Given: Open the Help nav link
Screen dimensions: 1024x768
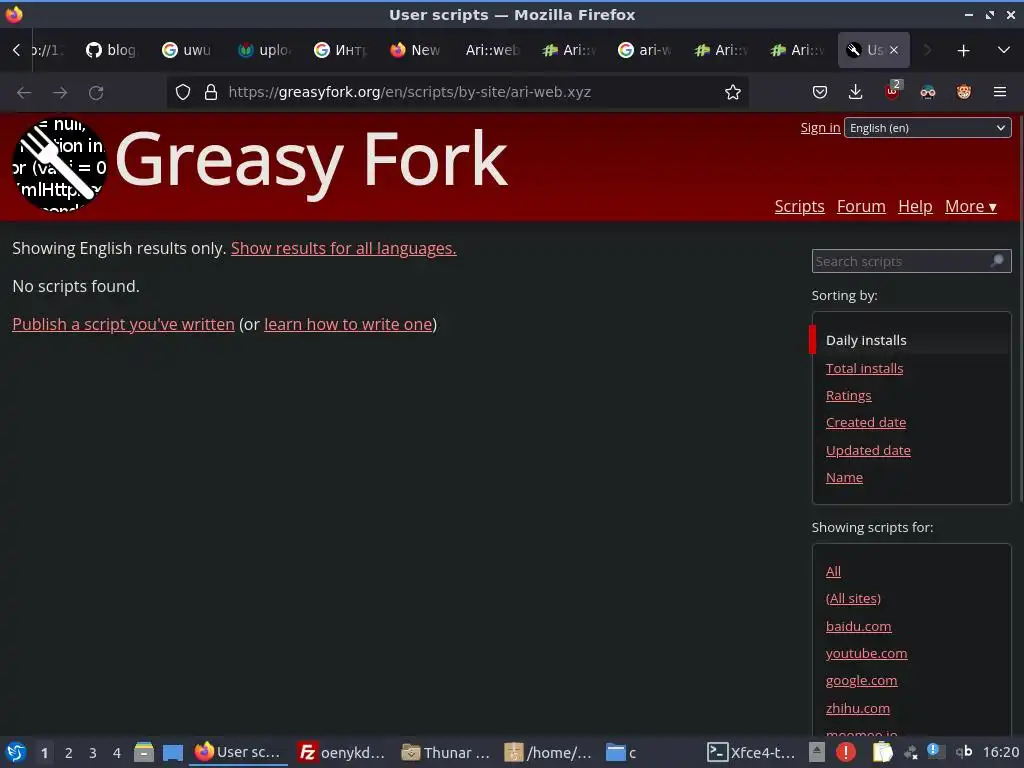Looking at the screenshot, I should point(915,206).
